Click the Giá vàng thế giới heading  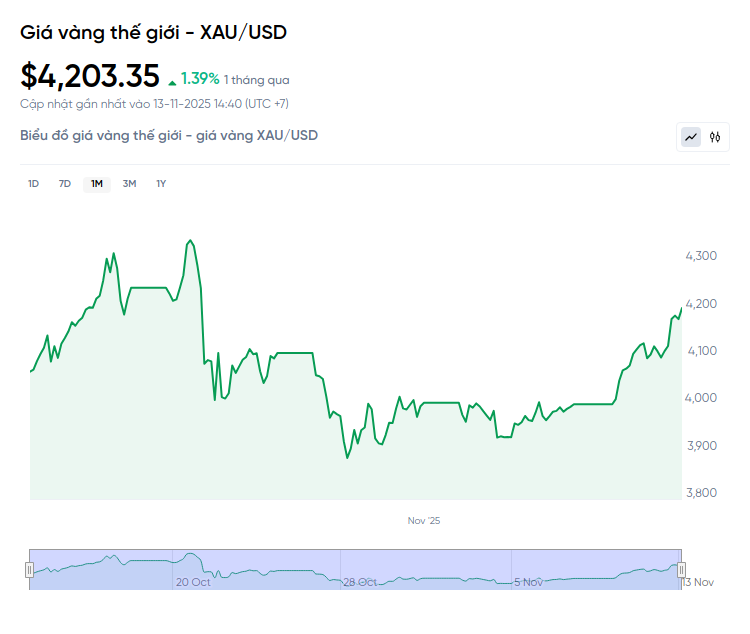(154, 32)
